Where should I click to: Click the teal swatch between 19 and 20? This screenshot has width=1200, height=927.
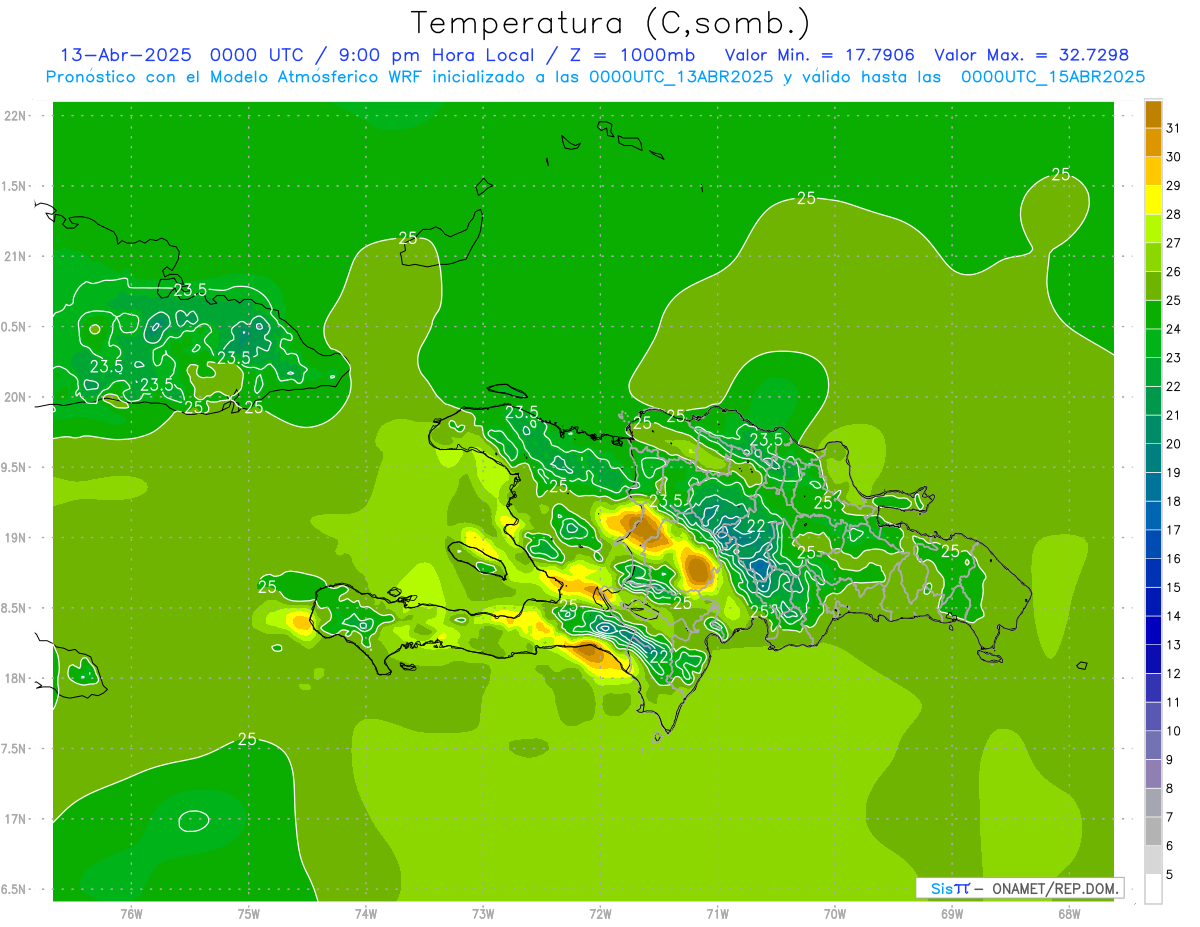pos(1153,458)
